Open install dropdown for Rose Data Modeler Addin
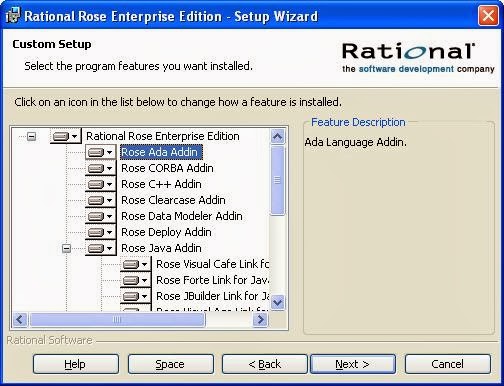The height and width of the screenshot is (386, 504). click(x=100, y=216)
